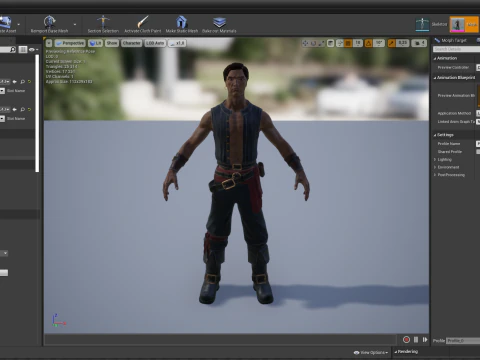Pause the preview playback
The height and width of the screenshot is (360, 480).
click(416, 340)
